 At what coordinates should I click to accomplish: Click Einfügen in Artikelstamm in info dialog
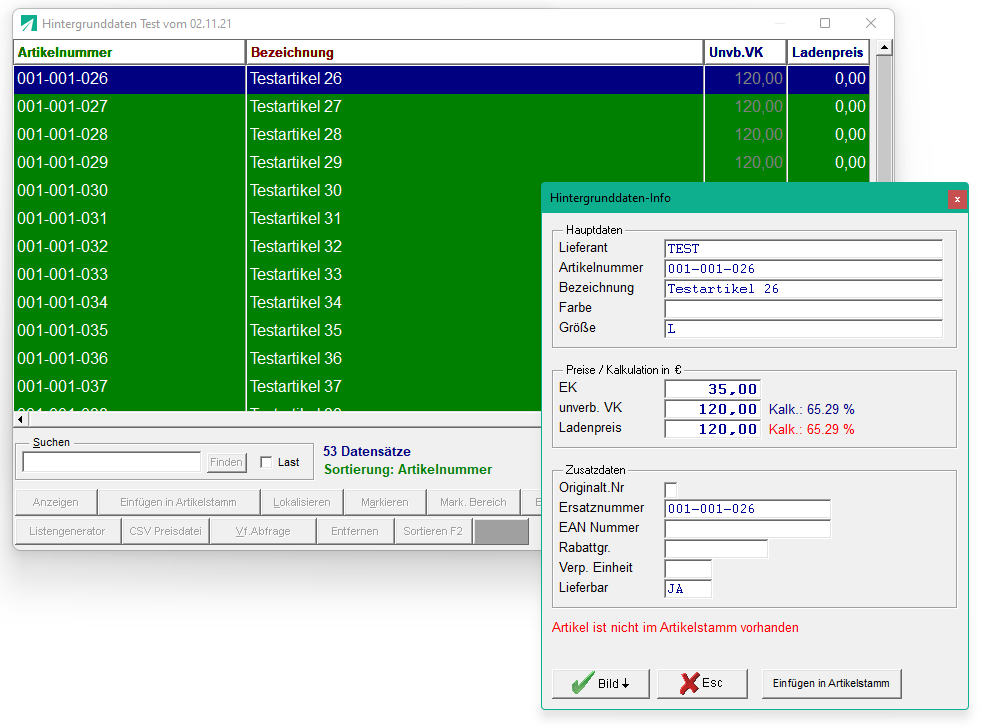pos(832,683)
